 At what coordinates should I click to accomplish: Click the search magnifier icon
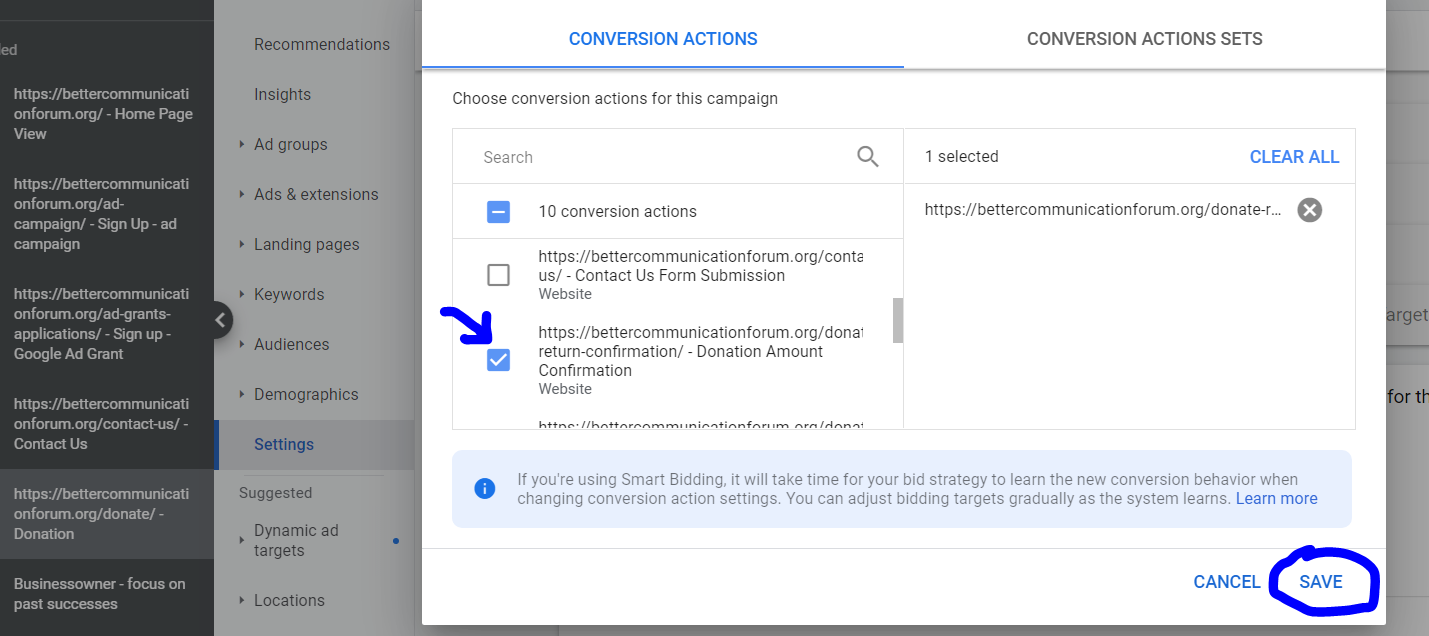[x=868, y=157]
